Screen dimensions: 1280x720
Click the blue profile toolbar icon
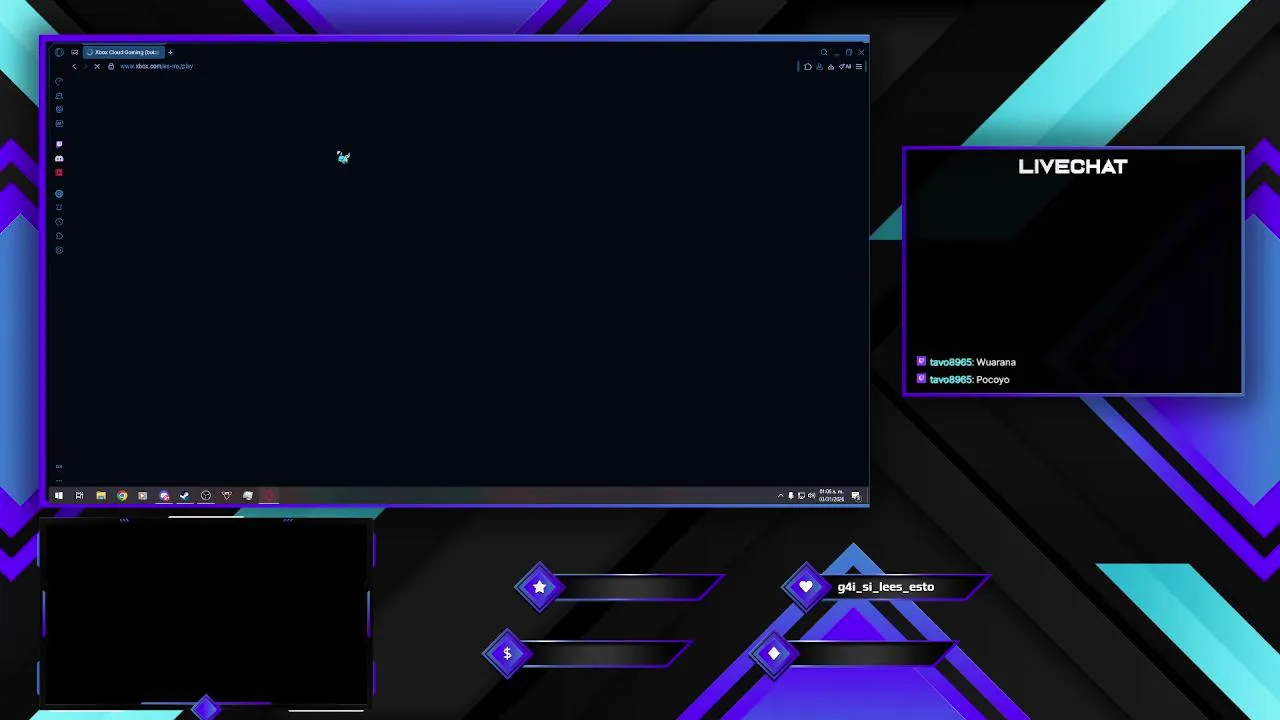(819, 67)
